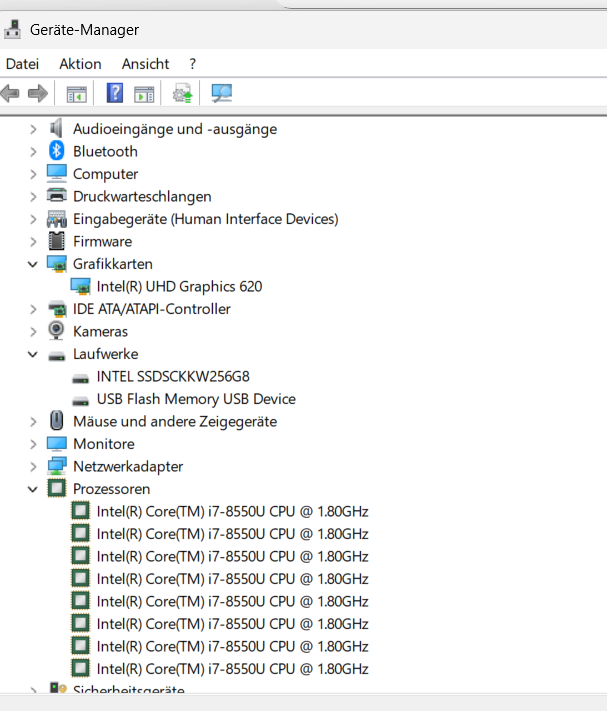Expand the Monitore category chevron
This screenshot has height=711, width=607.
pyautogui.click(x=33, y=444)
